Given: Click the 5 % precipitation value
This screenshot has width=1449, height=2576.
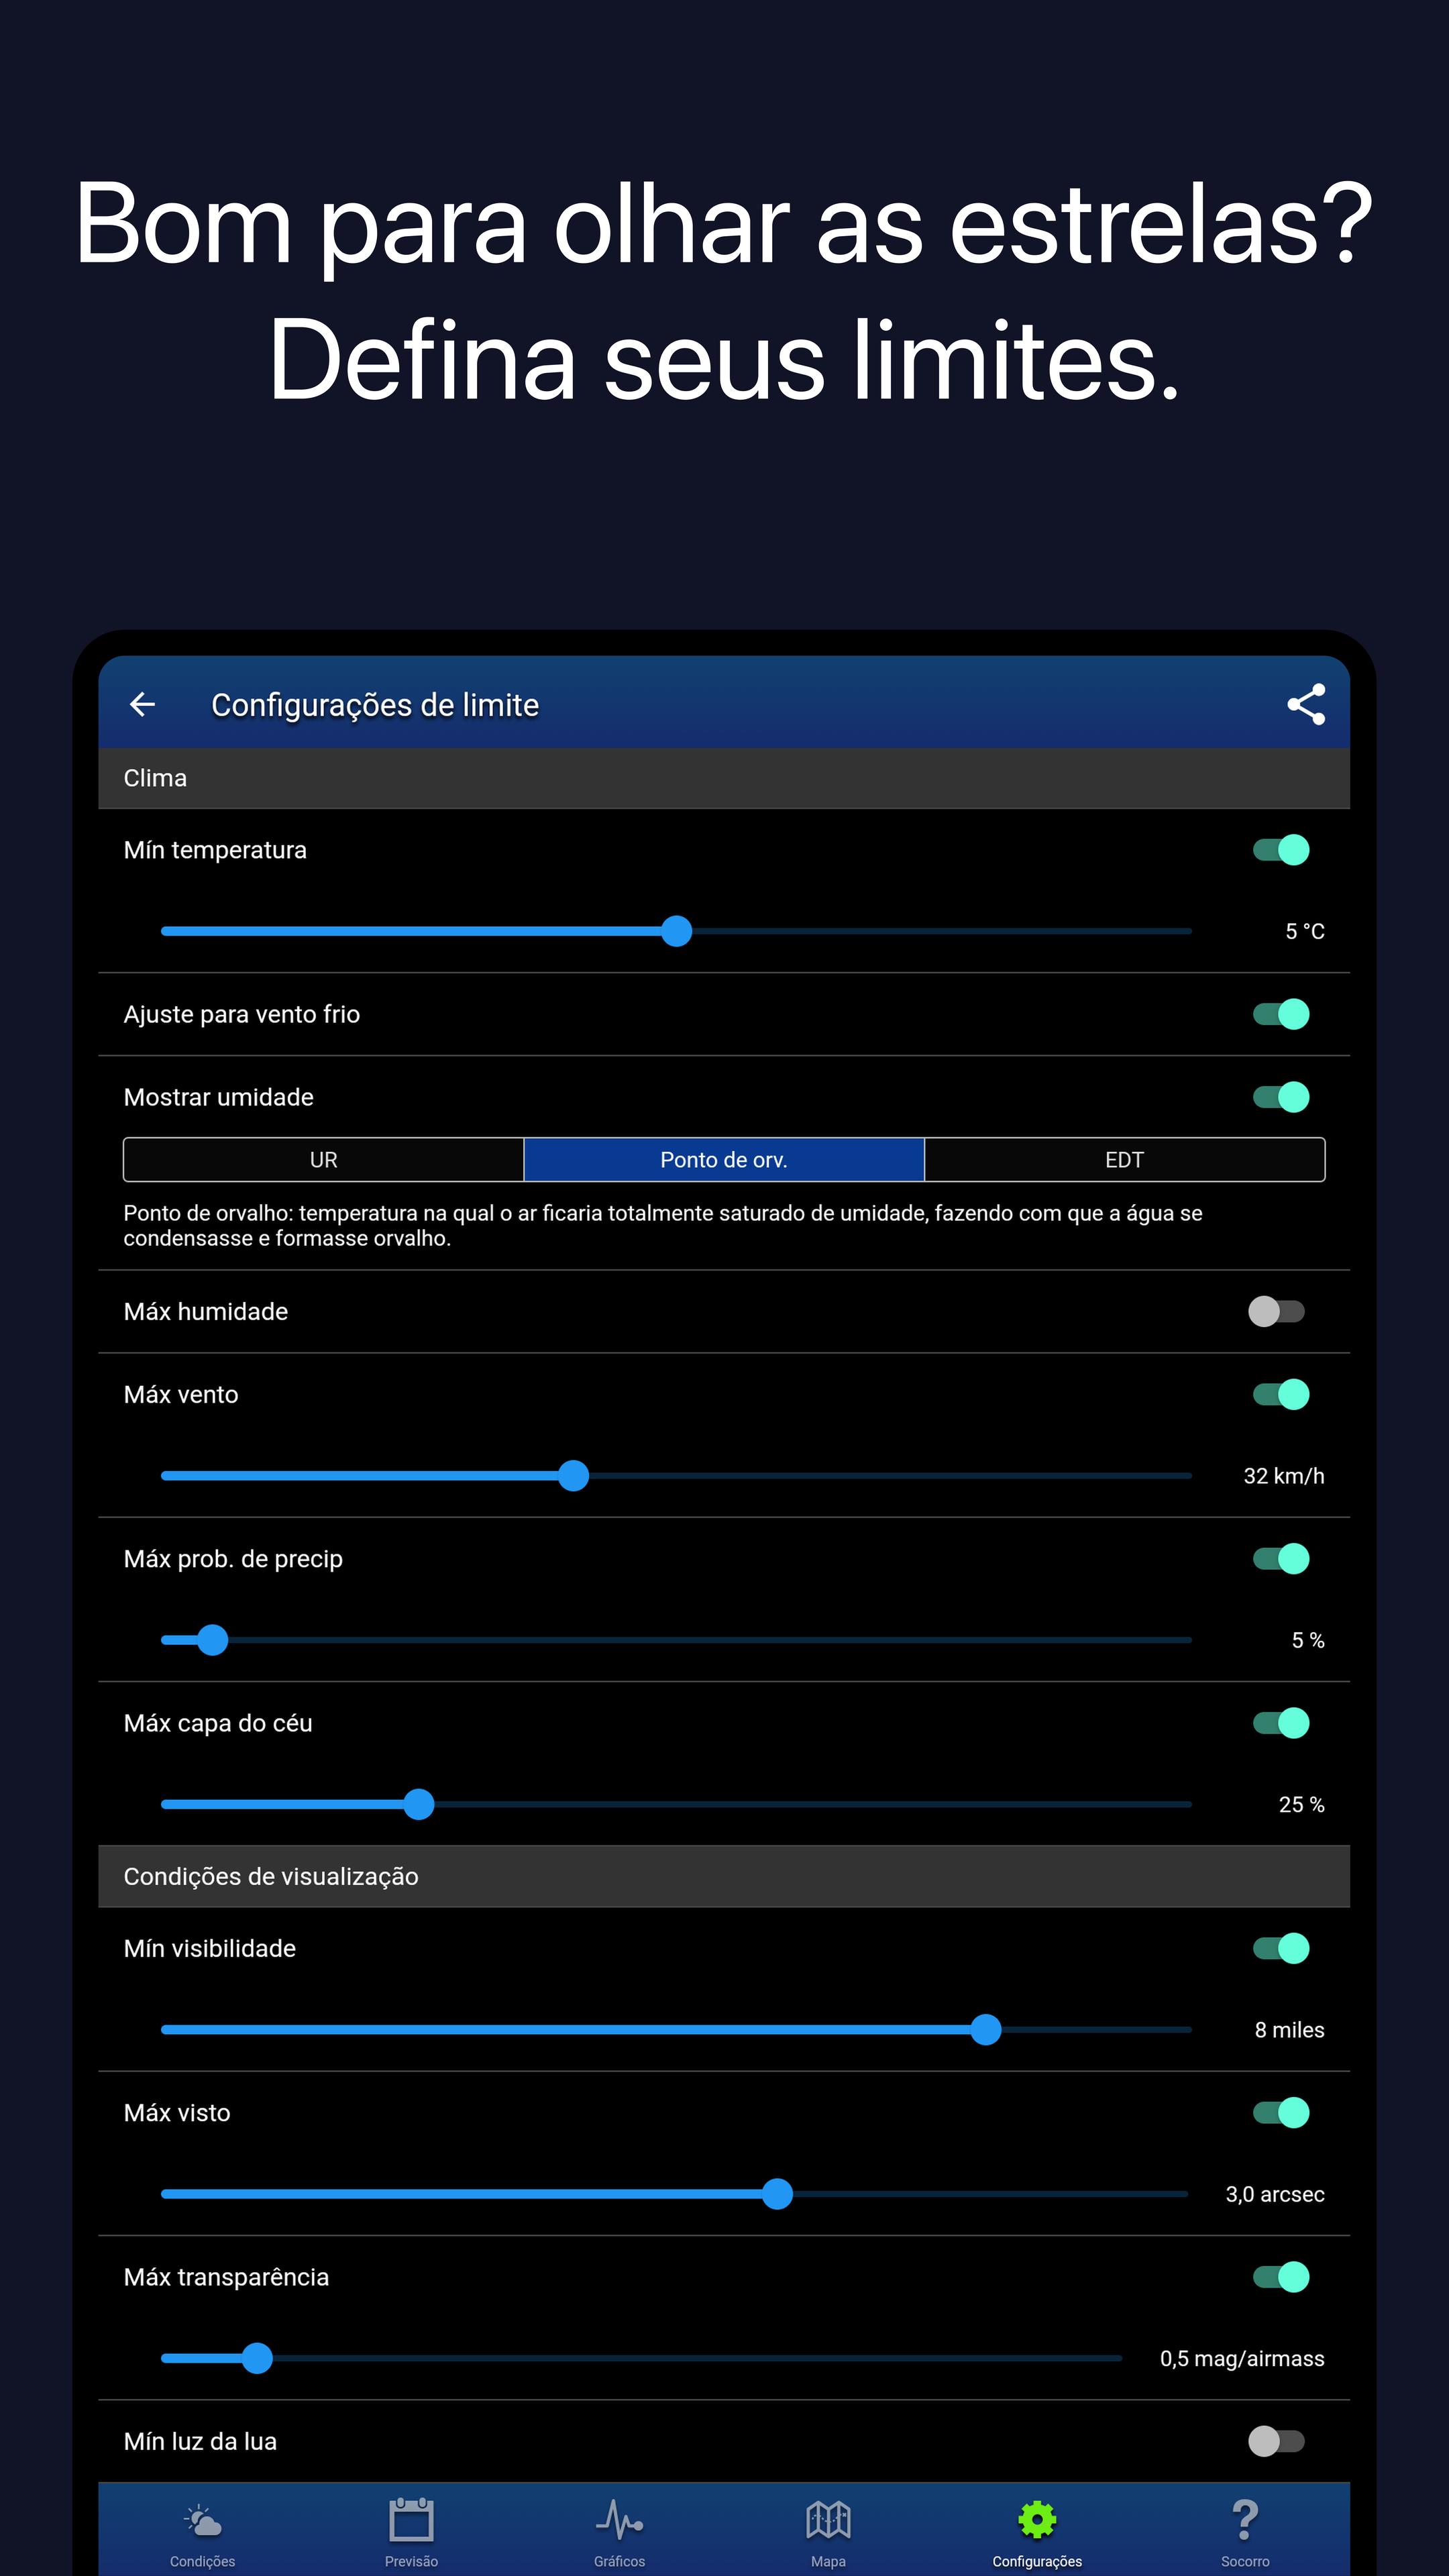Looking at the screenshot, I should click(x=1308, y=1640).
